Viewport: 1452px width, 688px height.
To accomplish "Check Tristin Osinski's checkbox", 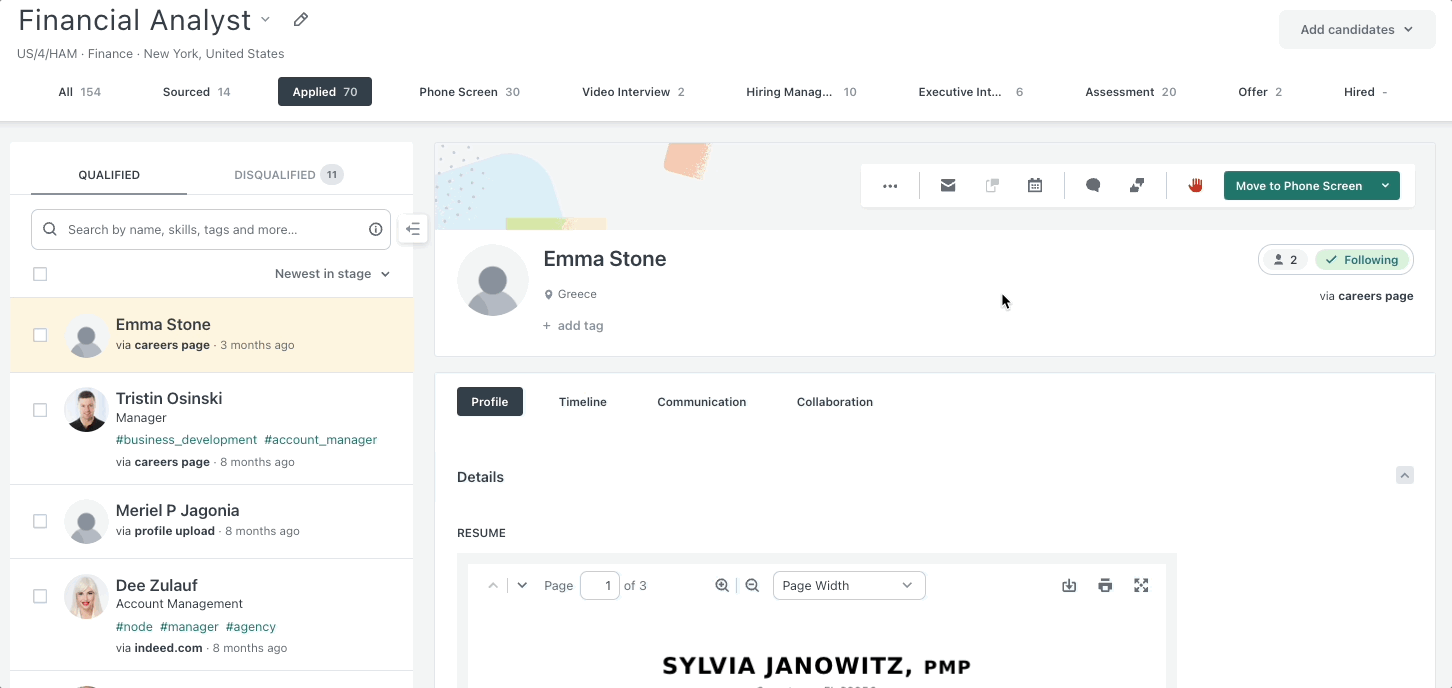I will (x=40, y=410).
